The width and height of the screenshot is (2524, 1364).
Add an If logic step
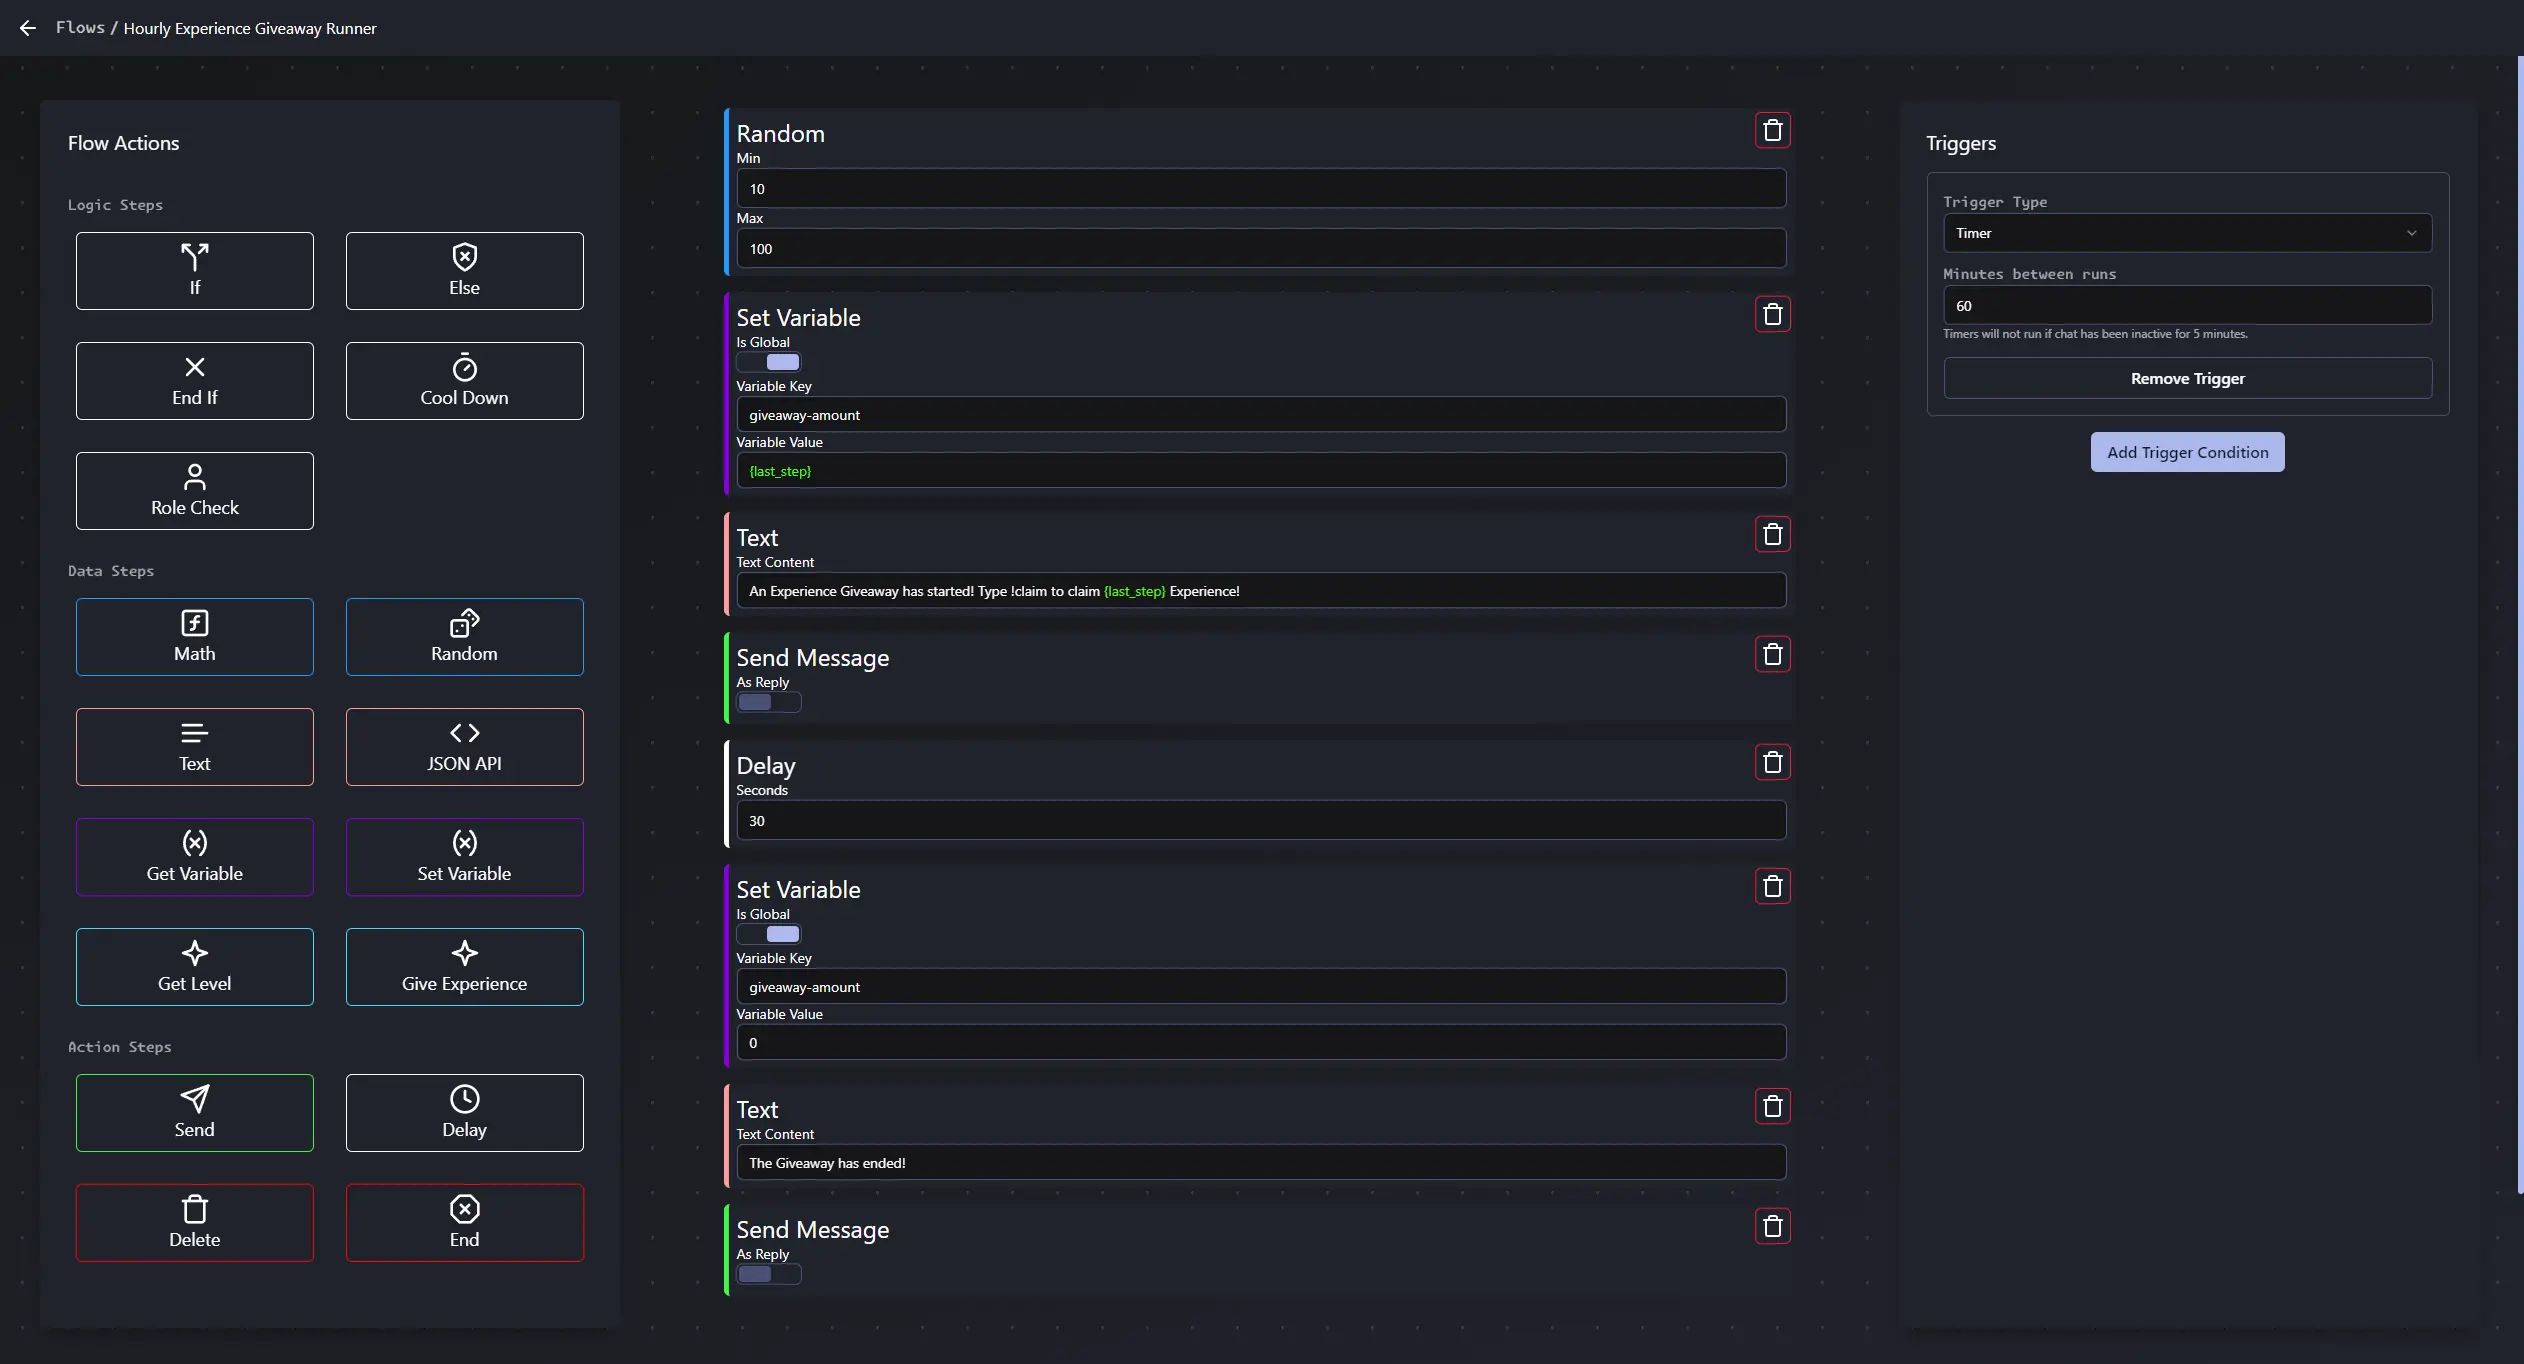[x=194, y=271]
